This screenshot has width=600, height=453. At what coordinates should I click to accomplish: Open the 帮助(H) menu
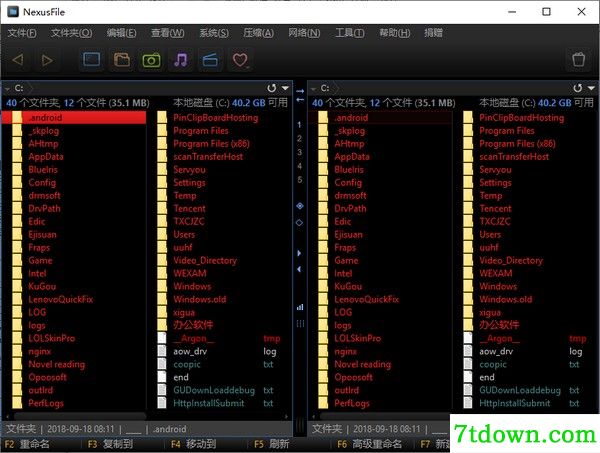tap(395, 33)
